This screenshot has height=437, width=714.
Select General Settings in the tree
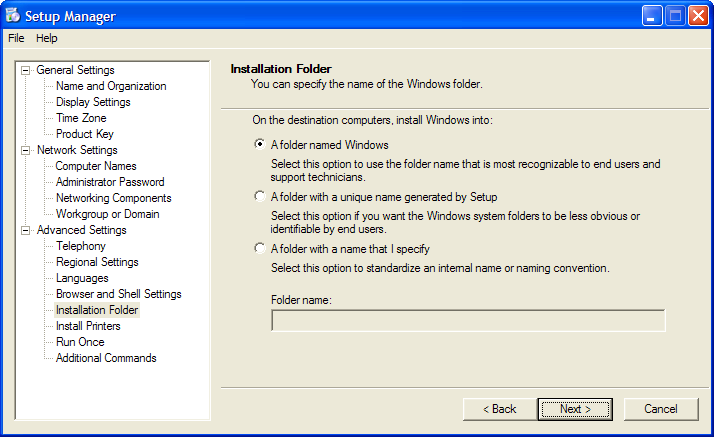(x=75, y=70)
